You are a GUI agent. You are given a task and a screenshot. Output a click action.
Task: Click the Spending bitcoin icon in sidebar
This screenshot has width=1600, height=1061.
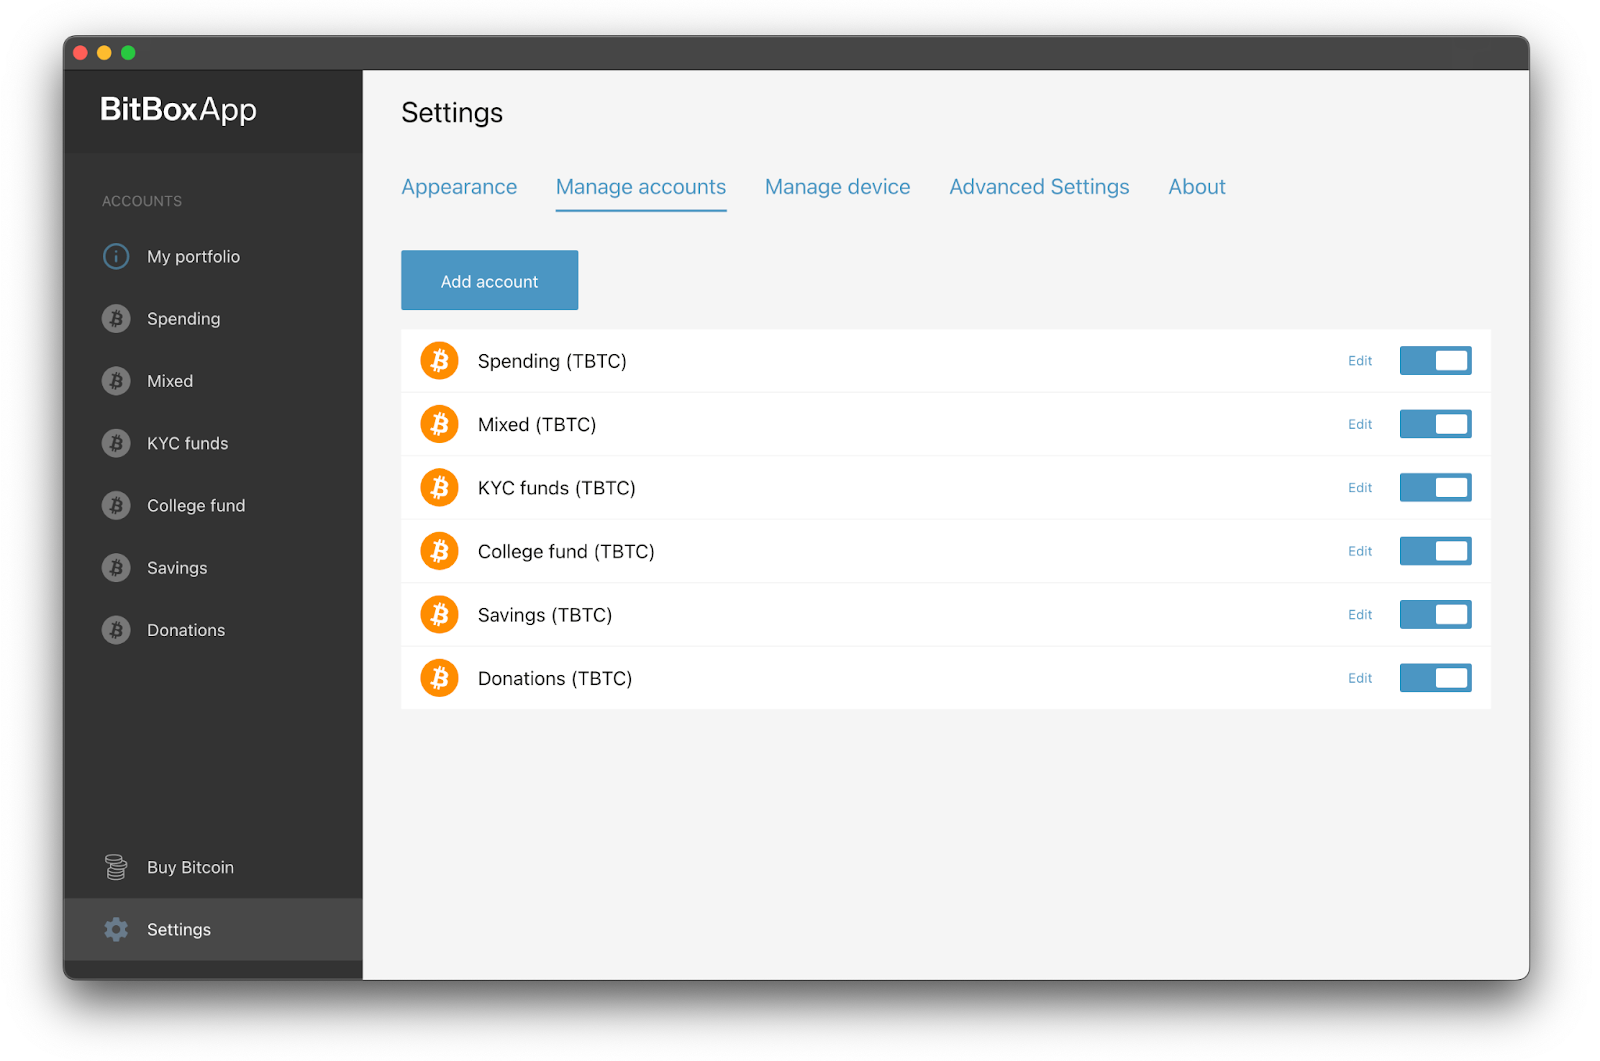click(116, 319)
